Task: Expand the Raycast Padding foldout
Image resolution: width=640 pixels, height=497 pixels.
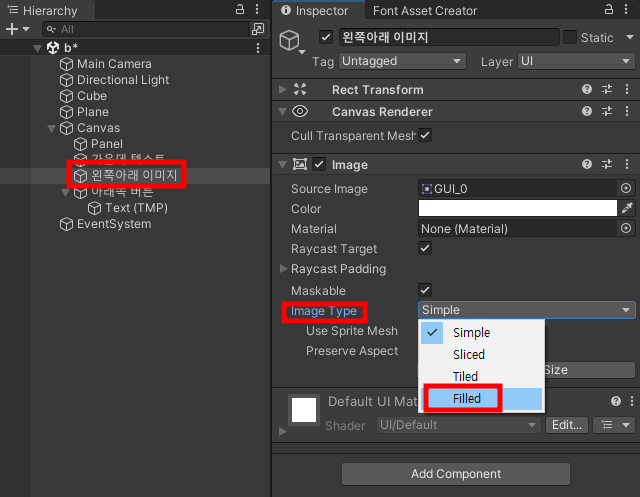Action: point(283,268)
